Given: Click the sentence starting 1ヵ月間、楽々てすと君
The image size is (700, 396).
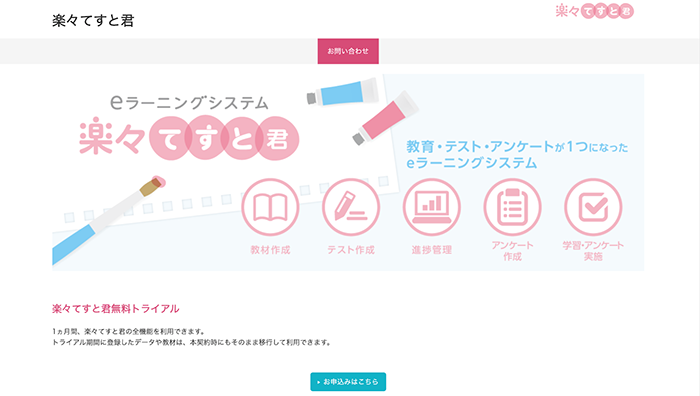Looking at the screenshot, I should point(129,331).
